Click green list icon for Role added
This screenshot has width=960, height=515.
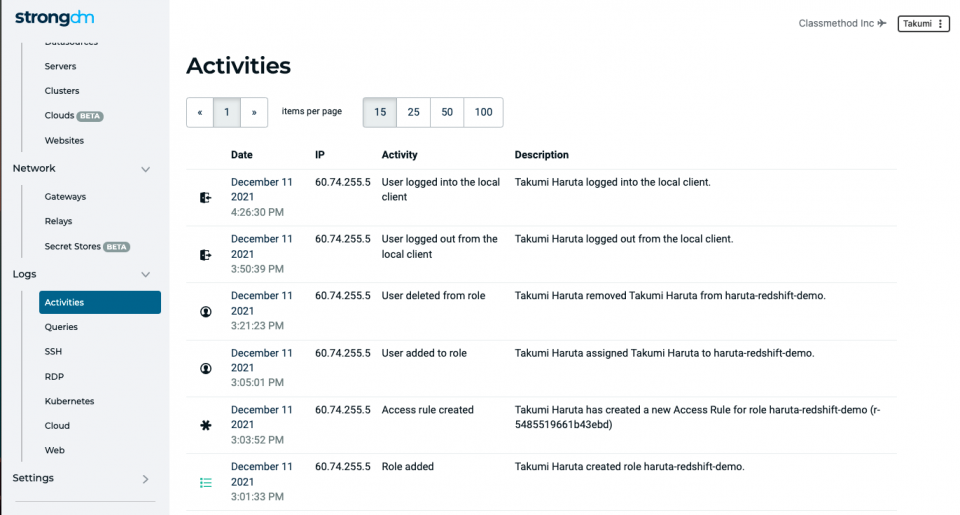[206, 483]
